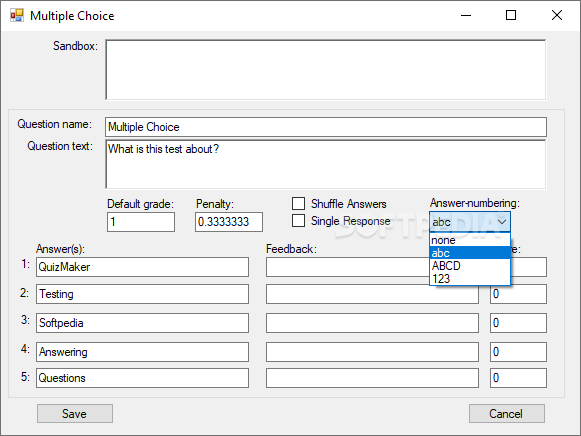
Task: Click the Cancel button
Action: [507, 413]
